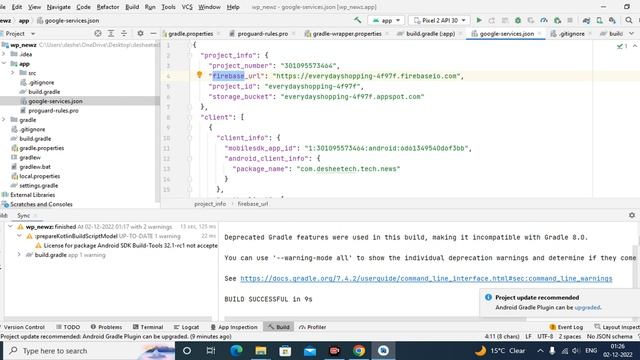Expand the .idea folder
The height and width of the screenshot is (360, 640).
point(4,54)
